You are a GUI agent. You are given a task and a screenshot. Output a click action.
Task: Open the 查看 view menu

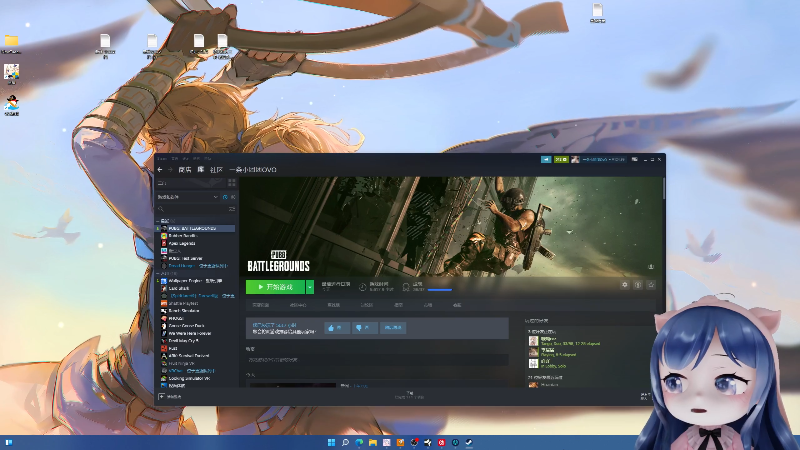point(175,159)
